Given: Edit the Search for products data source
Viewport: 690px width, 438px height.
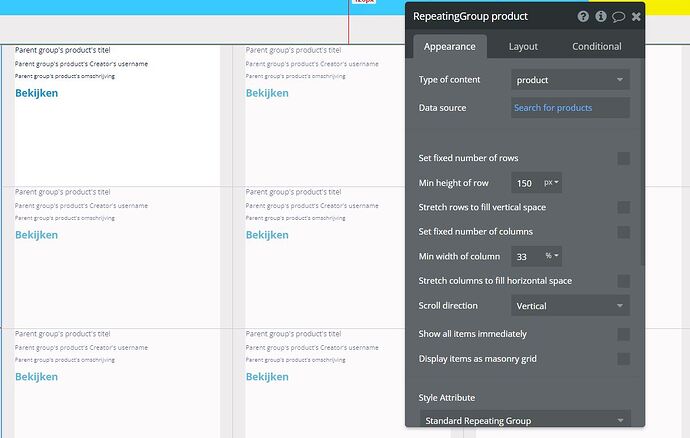Looking at the screenshot, I should (x=570, y=108).
